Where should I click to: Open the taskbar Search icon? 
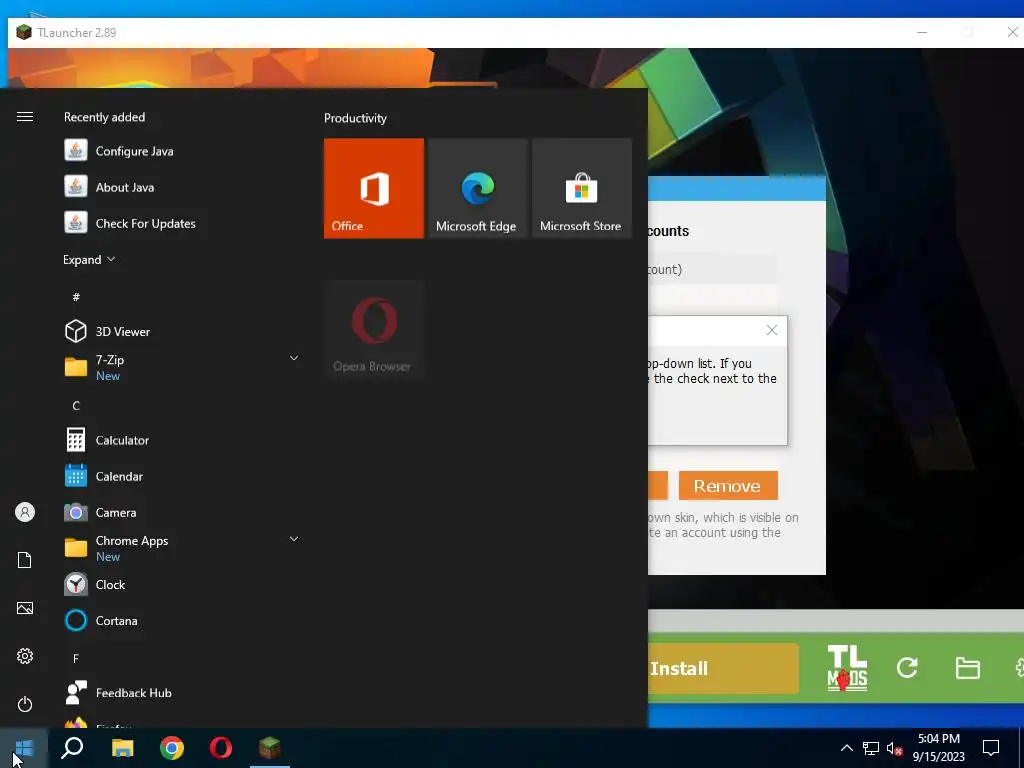(72, 748)
